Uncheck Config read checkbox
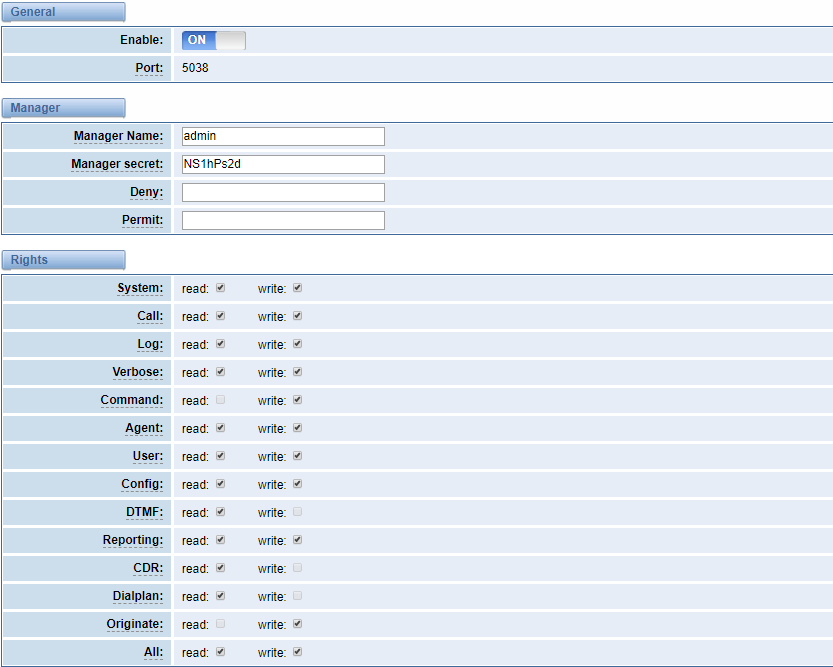This screenshot has height=667, width=833. (220, 484)
